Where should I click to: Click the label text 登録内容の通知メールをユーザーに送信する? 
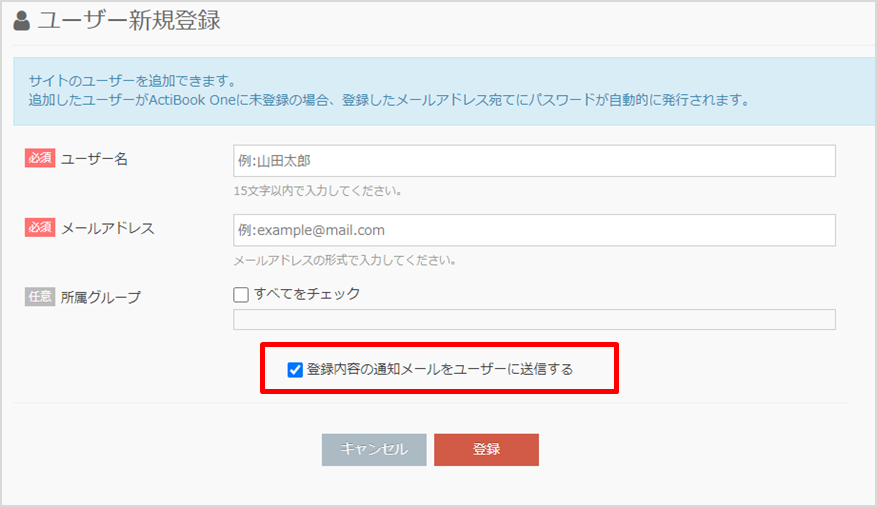pos(440,369)
